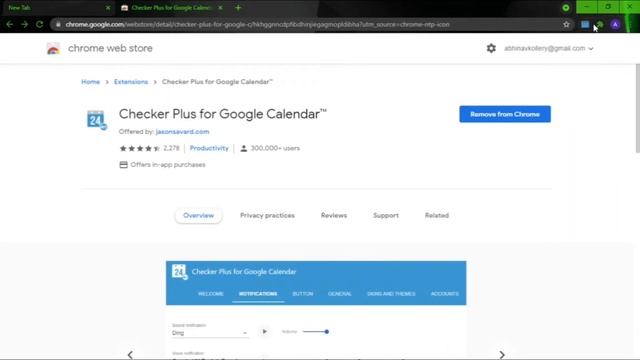Select the Checker Plus for Google Calendar tab
Screen dimensions: 640x360
point(171,8)
